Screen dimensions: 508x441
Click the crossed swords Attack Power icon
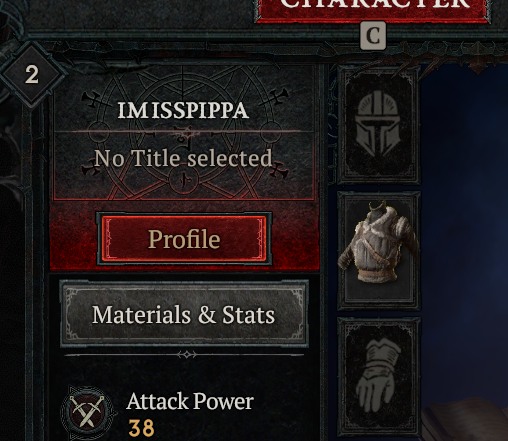point(87,412)
